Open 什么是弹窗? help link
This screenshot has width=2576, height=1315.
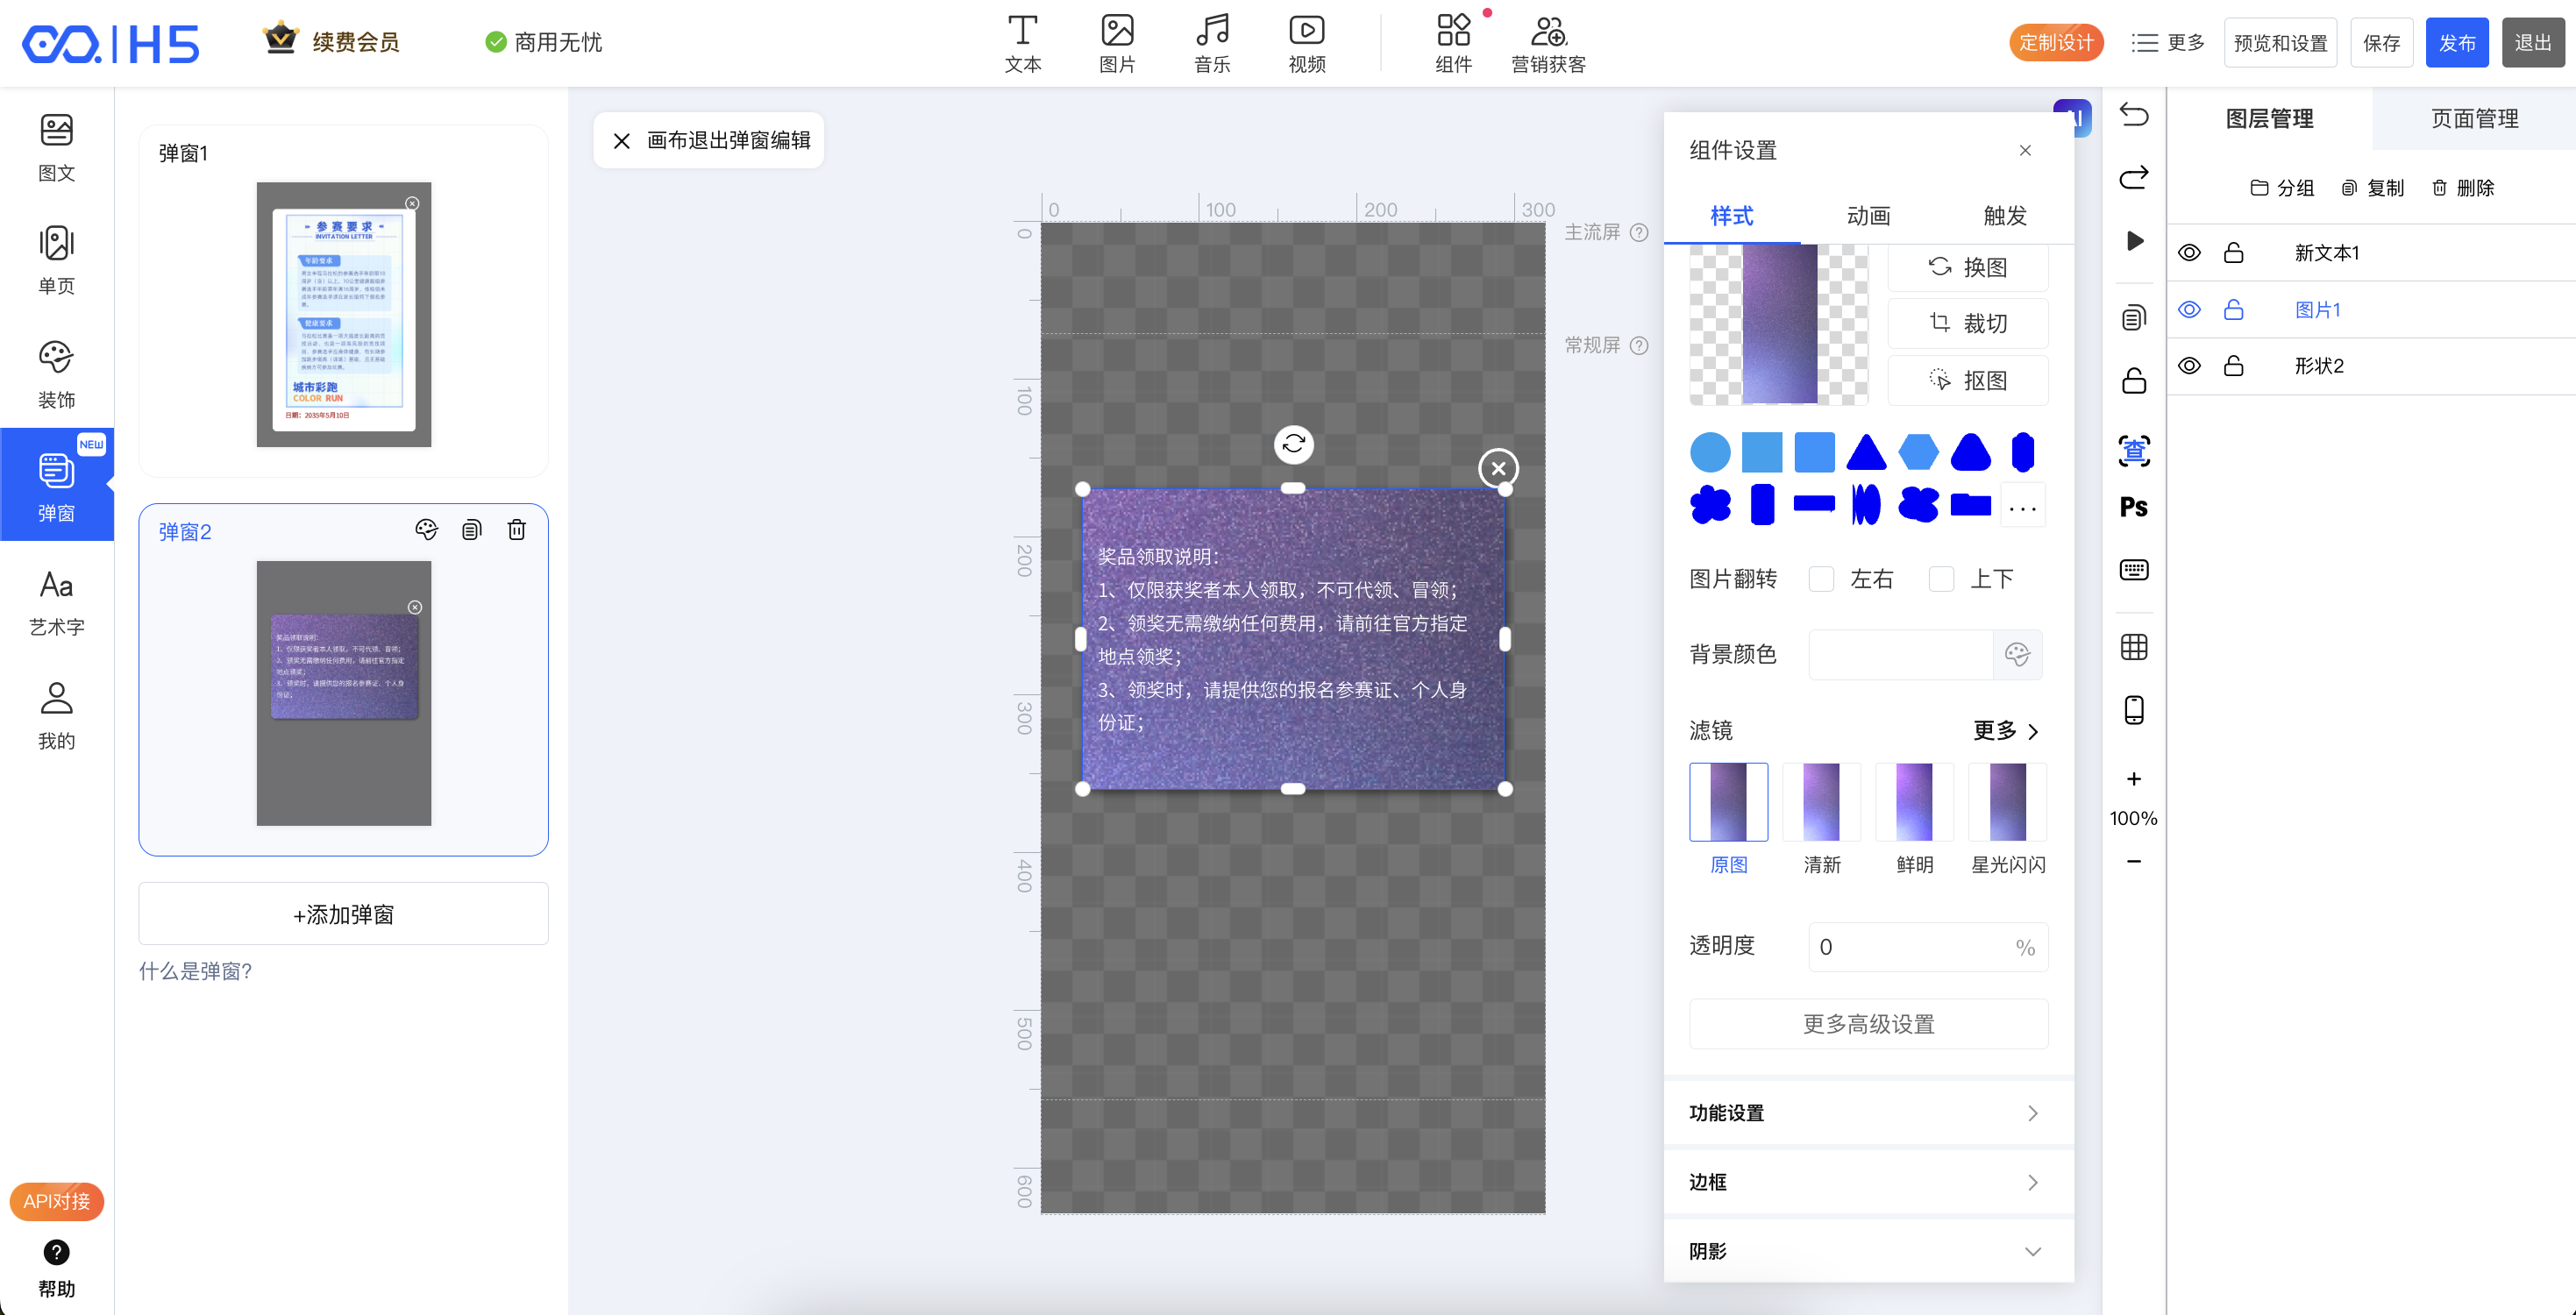195,971
